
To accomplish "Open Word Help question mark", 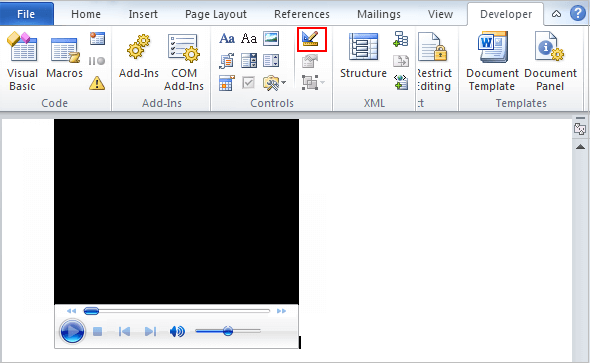I will [578, 14].
